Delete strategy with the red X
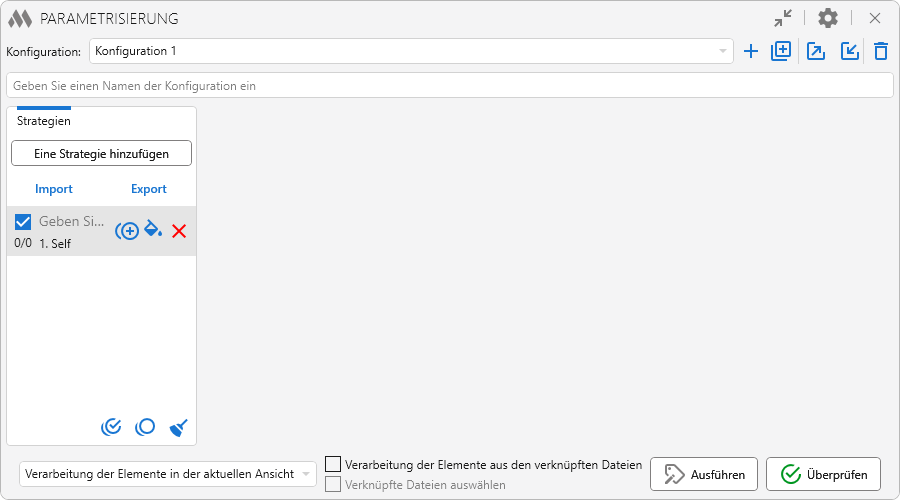 [179, 231]
